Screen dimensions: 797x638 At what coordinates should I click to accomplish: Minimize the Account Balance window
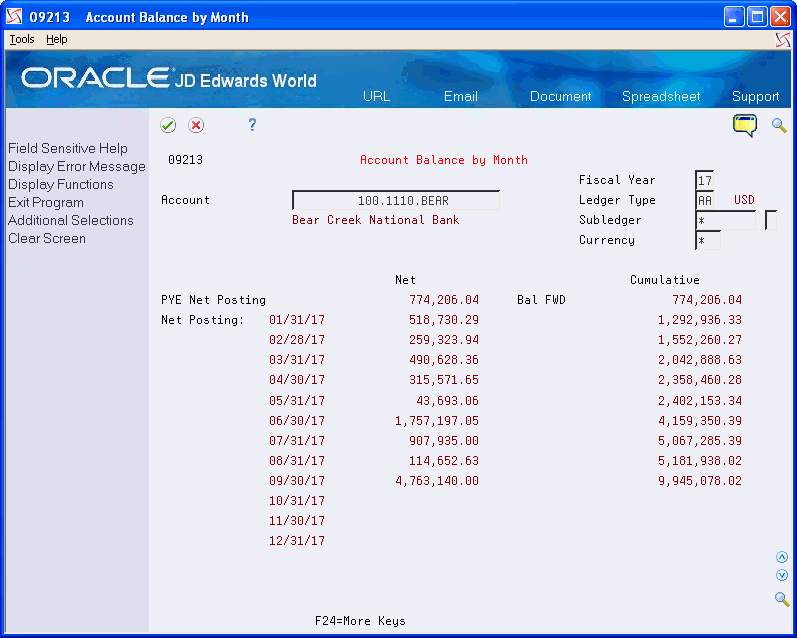(x=733, y=17)
